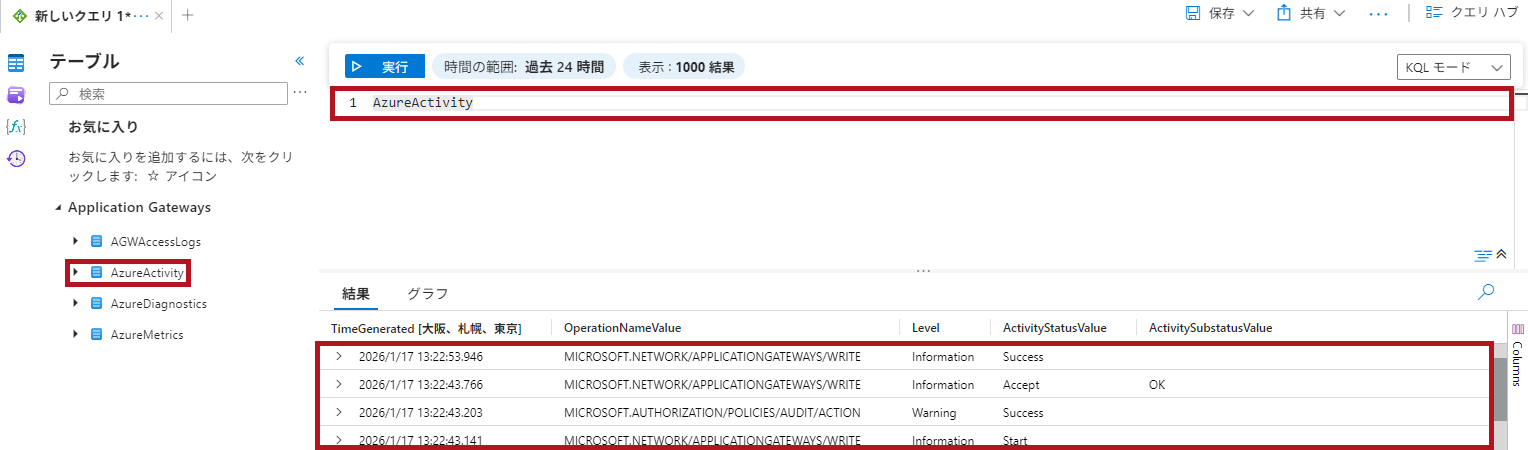Click the 時間の範囲 time range selector
The width and height of the screenshot is (1528, 450).
pos(524,67)
